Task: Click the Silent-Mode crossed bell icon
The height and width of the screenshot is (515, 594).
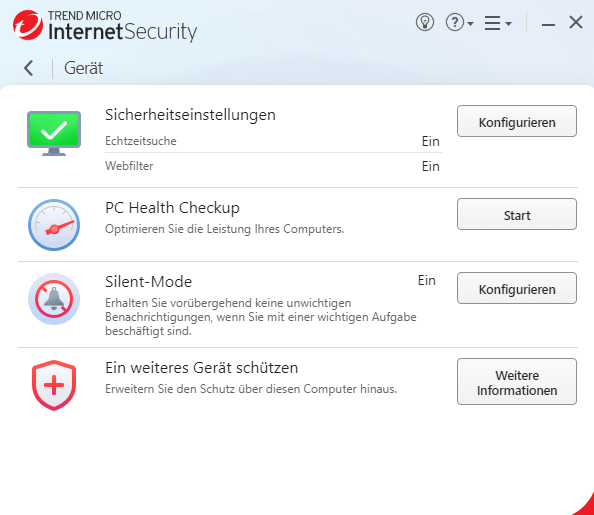Action: tap(54, 299)
